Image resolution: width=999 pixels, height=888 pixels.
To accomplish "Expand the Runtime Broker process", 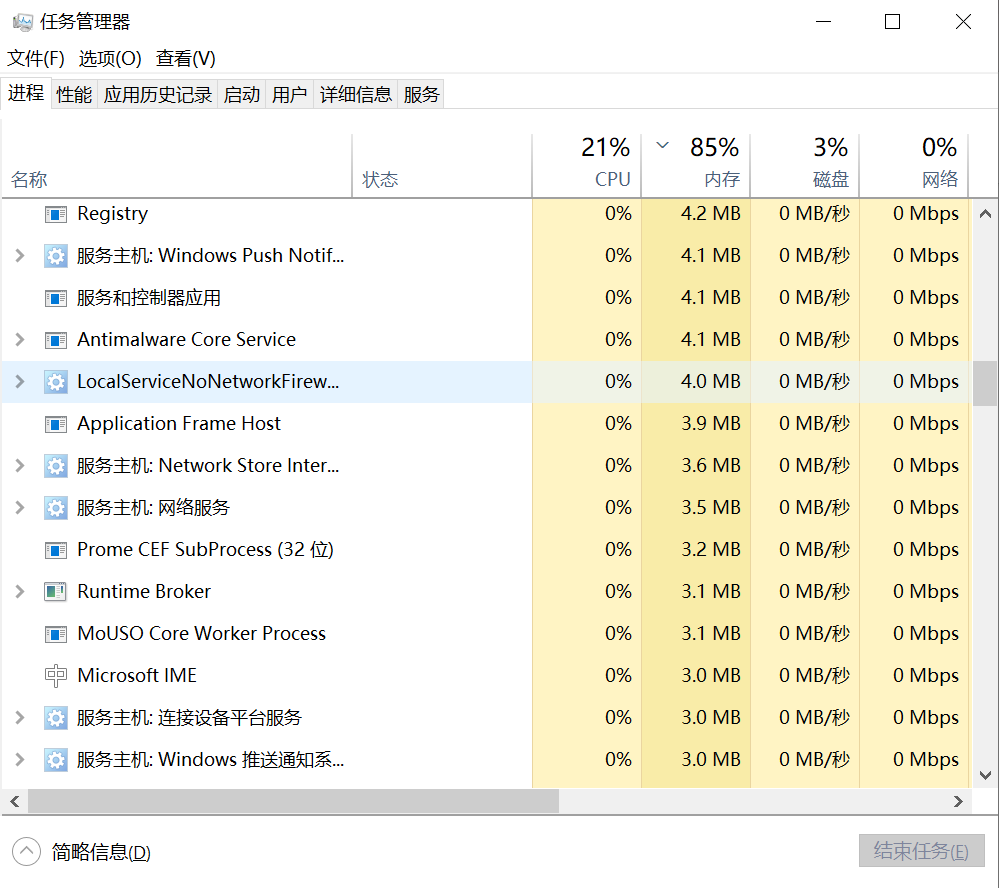I will click(x=20, y=592).
